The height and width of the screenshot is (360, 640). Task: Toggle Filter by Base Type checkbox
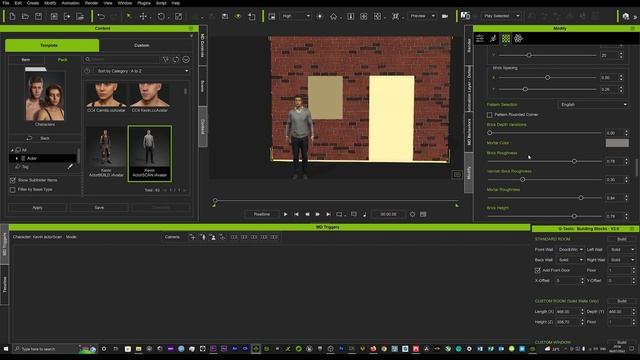pos(13,189)
